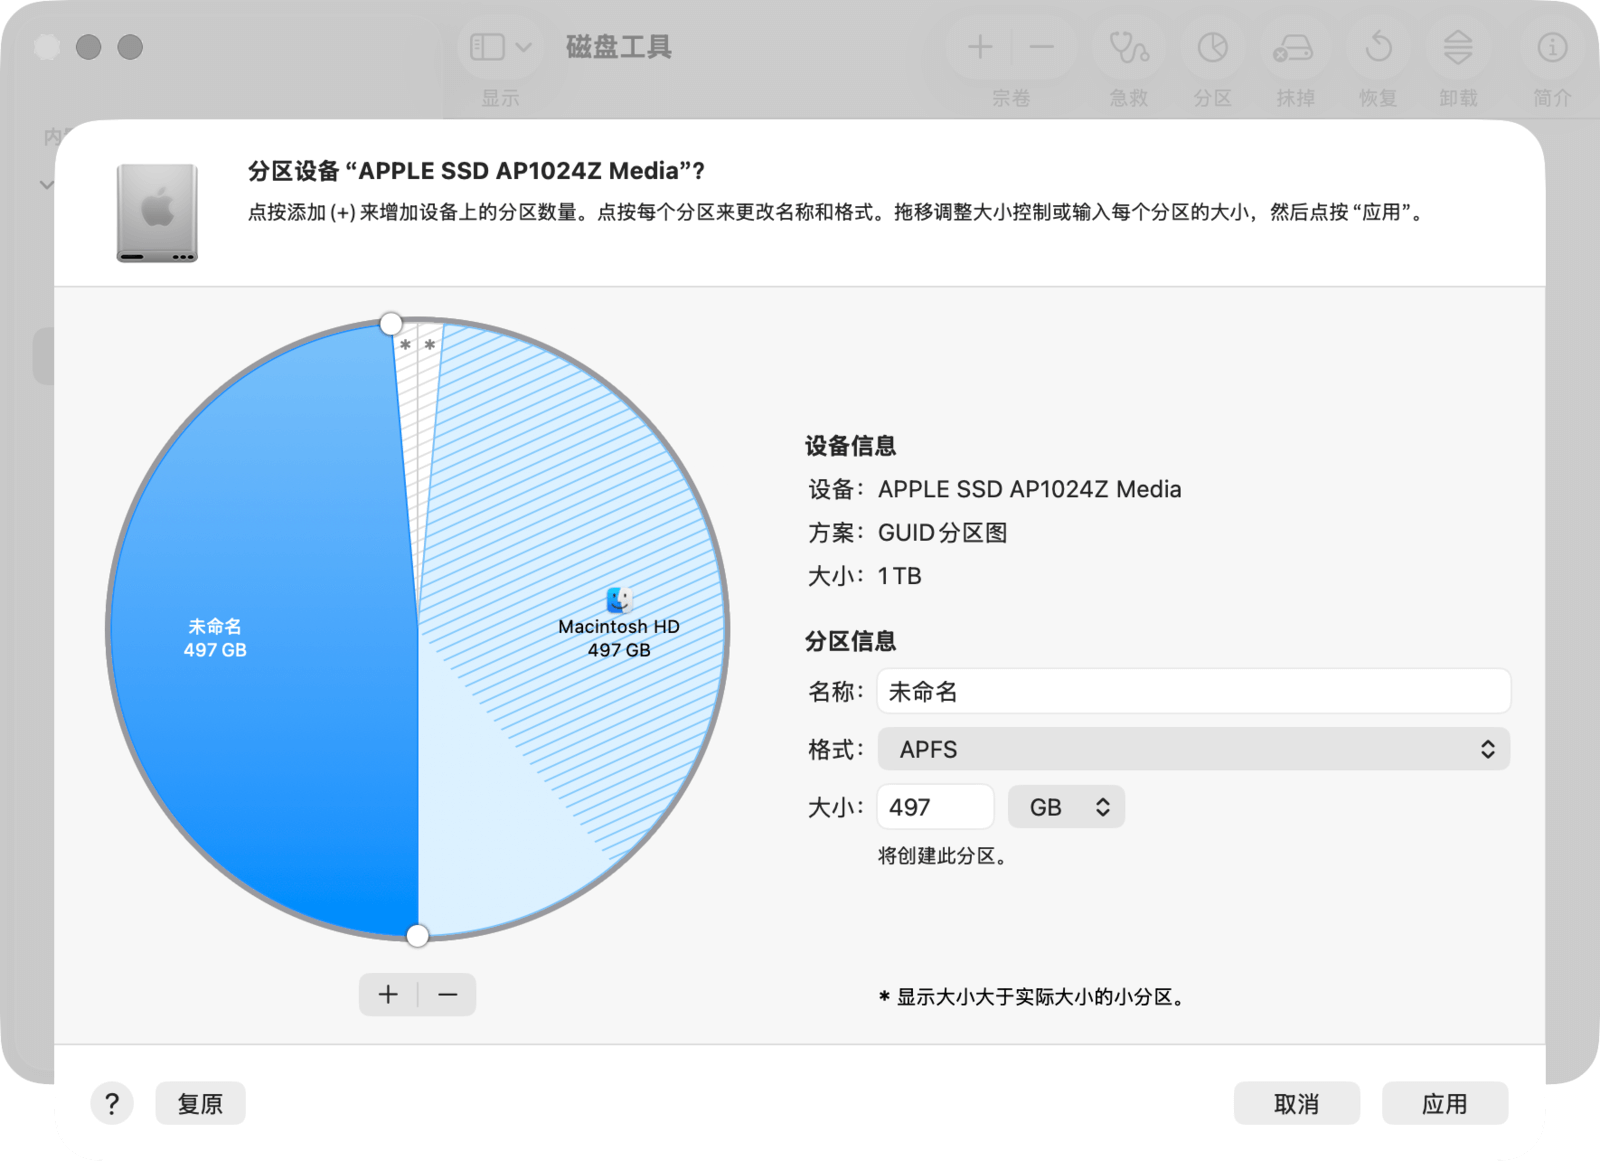The width and height of the screenshot is (1600, 1161).
Task: Click the Revert (复原) button
Action: (x=200, y=1104)
